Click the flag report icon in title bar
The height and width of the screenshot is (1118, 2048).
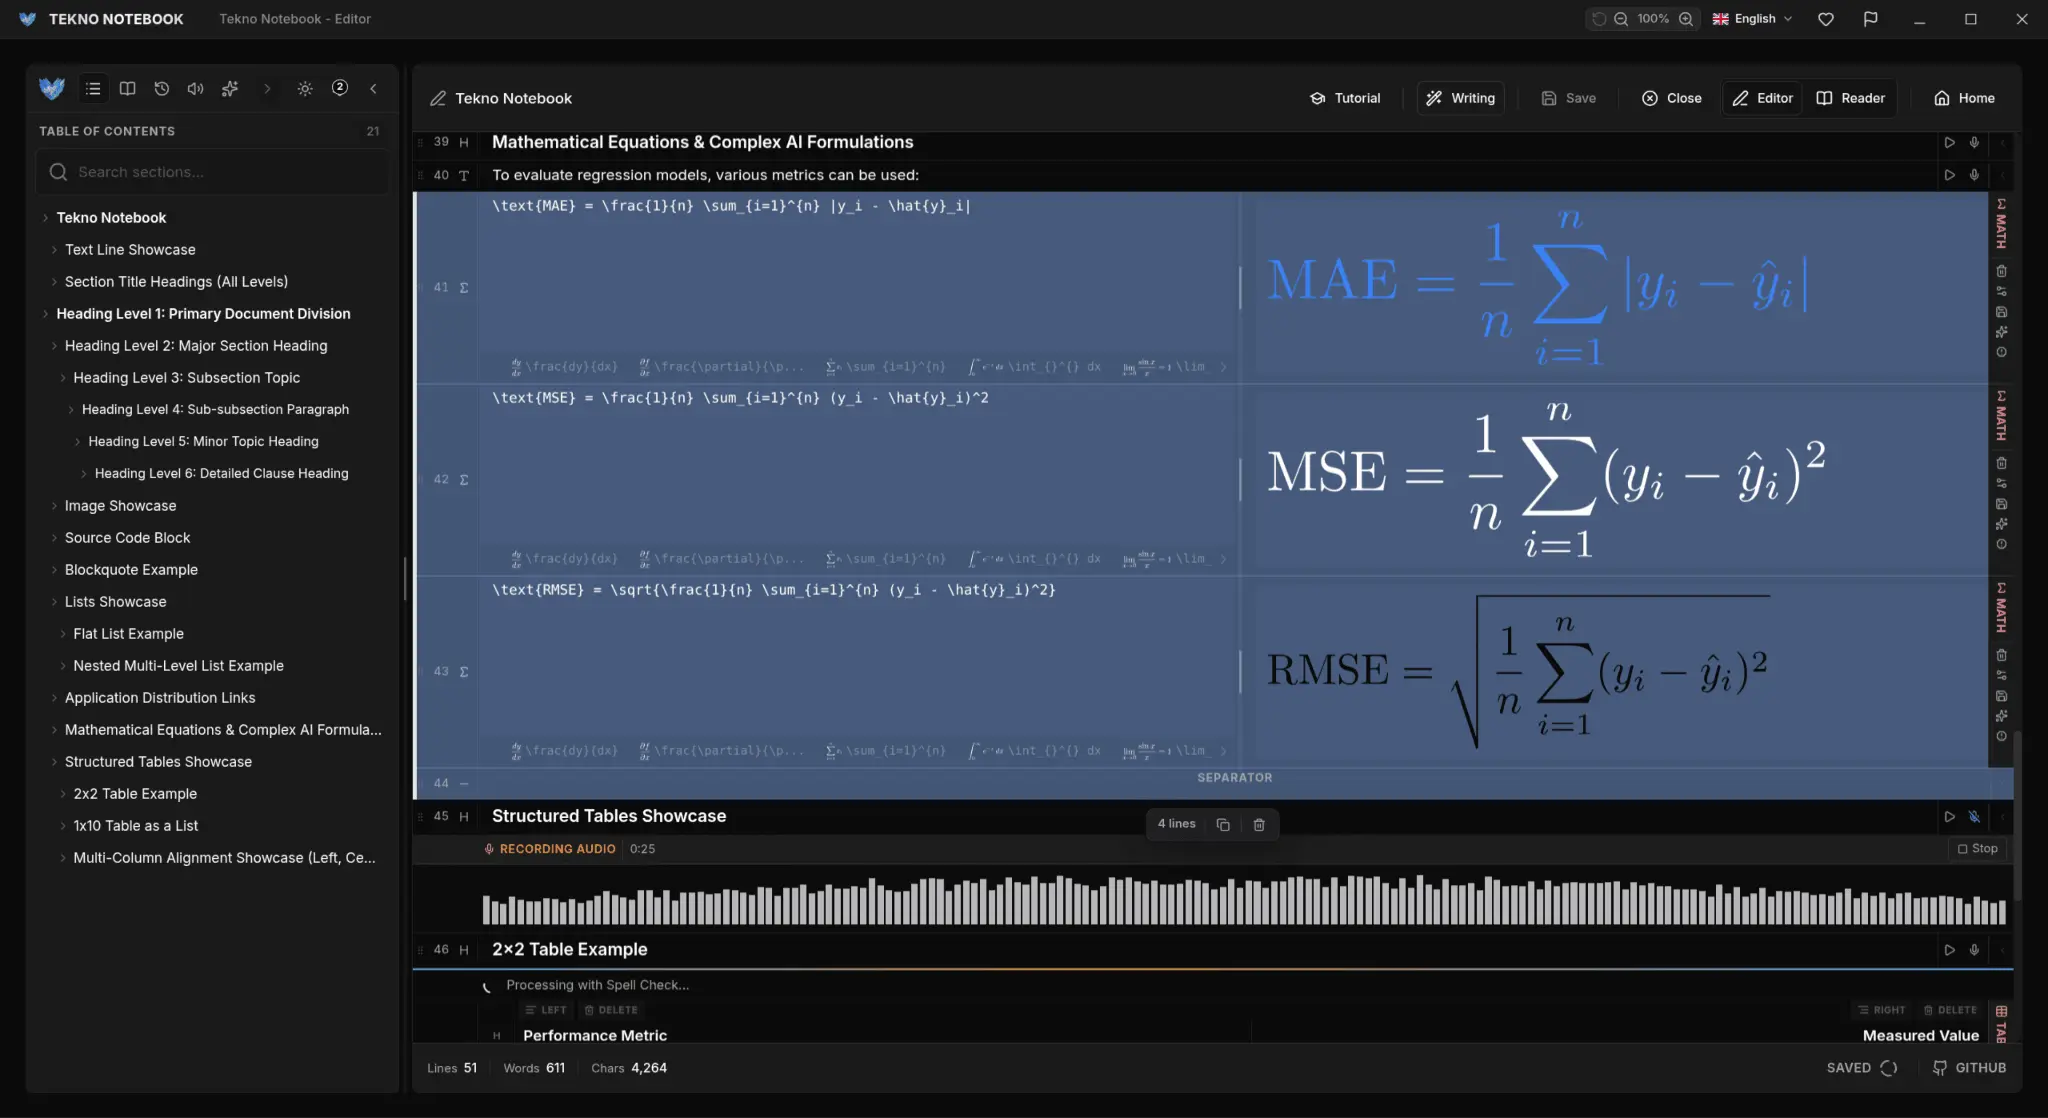(x=1870, y=19)
